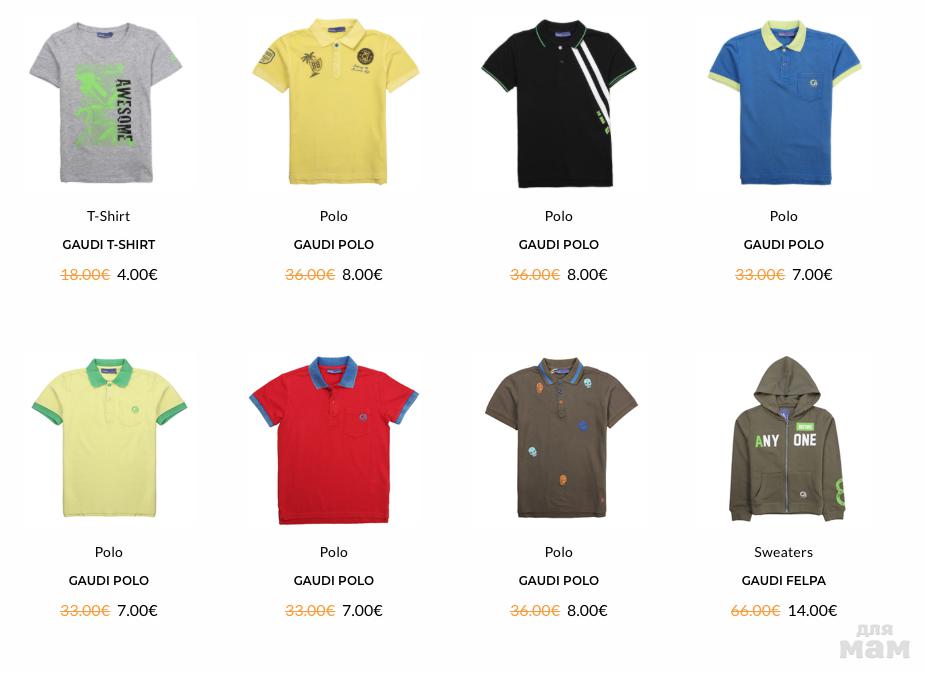
Task: Open the Sweaters category link
Action: point(783,552)
